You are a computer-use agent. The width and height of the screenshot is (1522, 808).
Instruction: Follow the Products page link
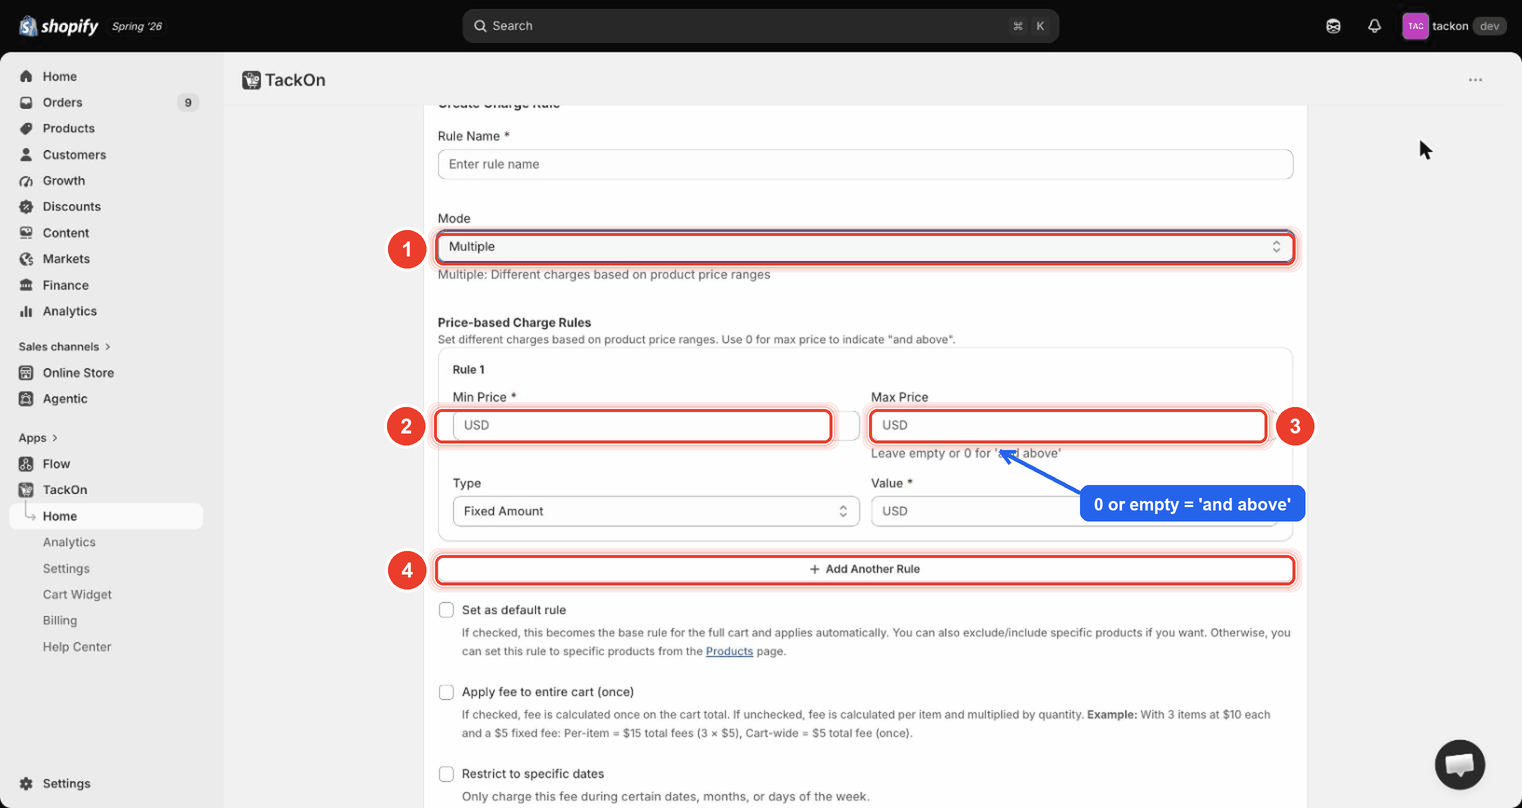click(729, 651)
